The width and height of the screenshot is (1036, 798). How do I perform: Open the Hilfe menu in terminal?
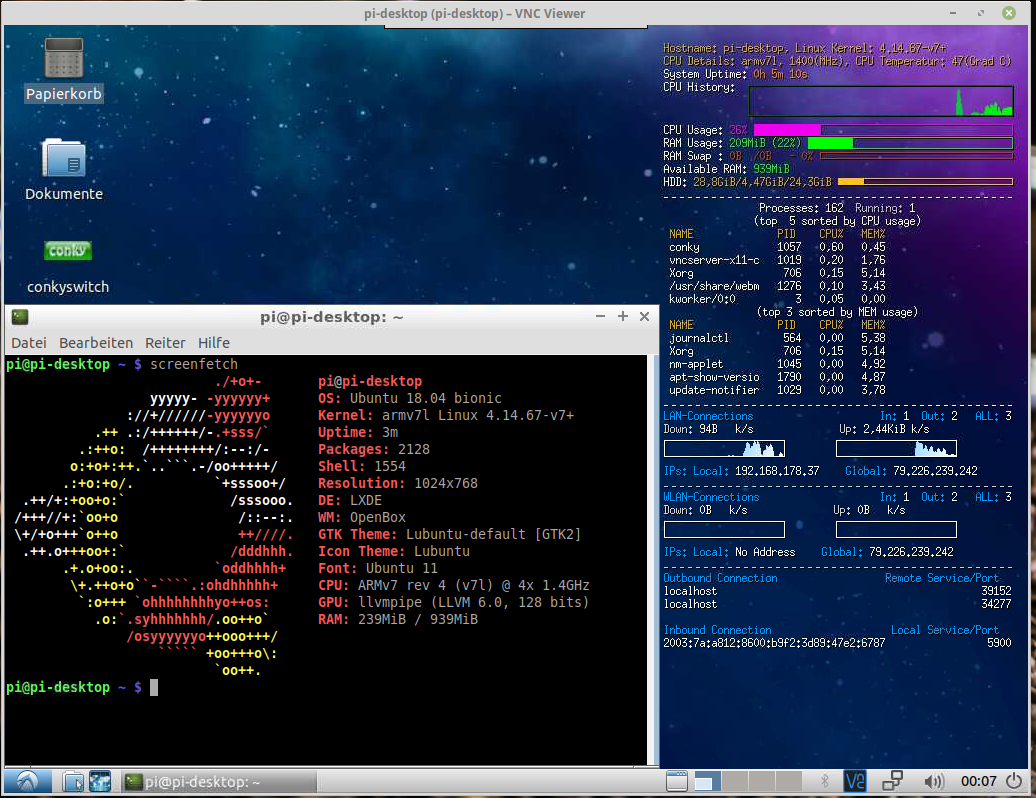(214, 342)
